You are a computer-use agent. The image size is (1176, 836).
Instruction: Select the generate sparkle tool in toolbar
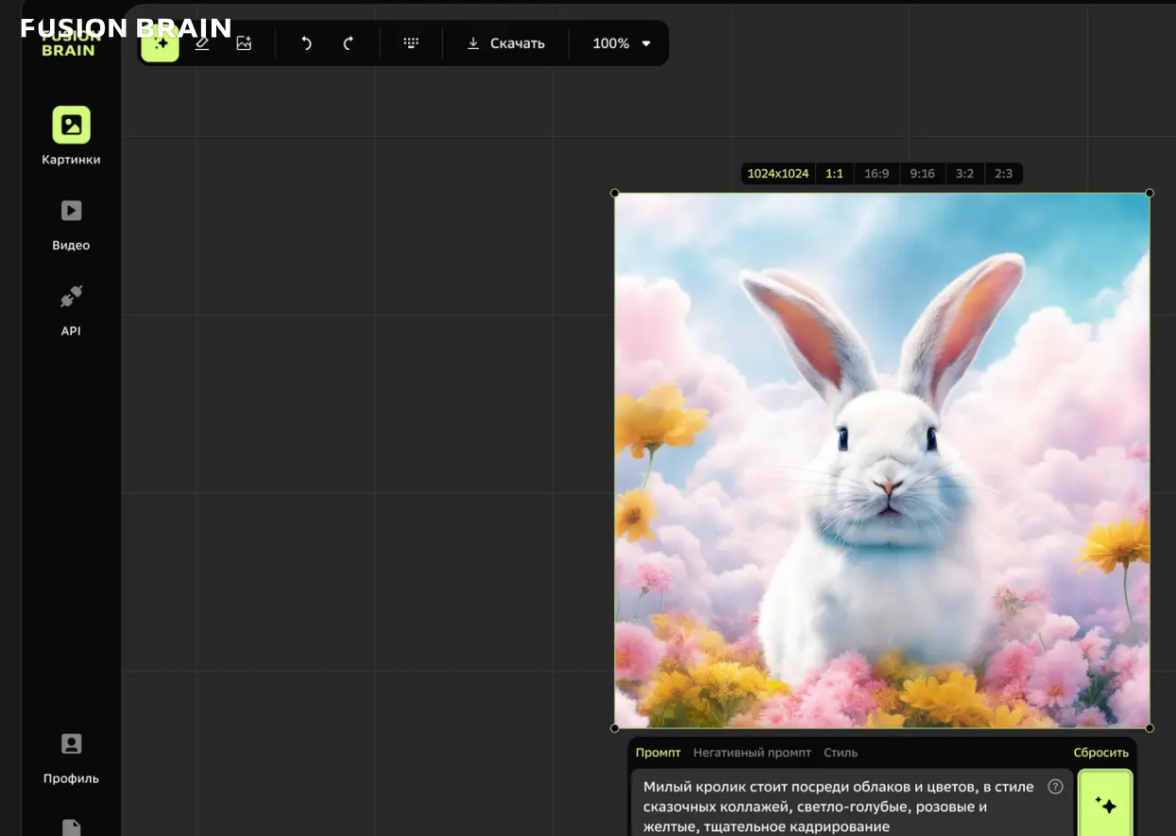click(160, 44)
